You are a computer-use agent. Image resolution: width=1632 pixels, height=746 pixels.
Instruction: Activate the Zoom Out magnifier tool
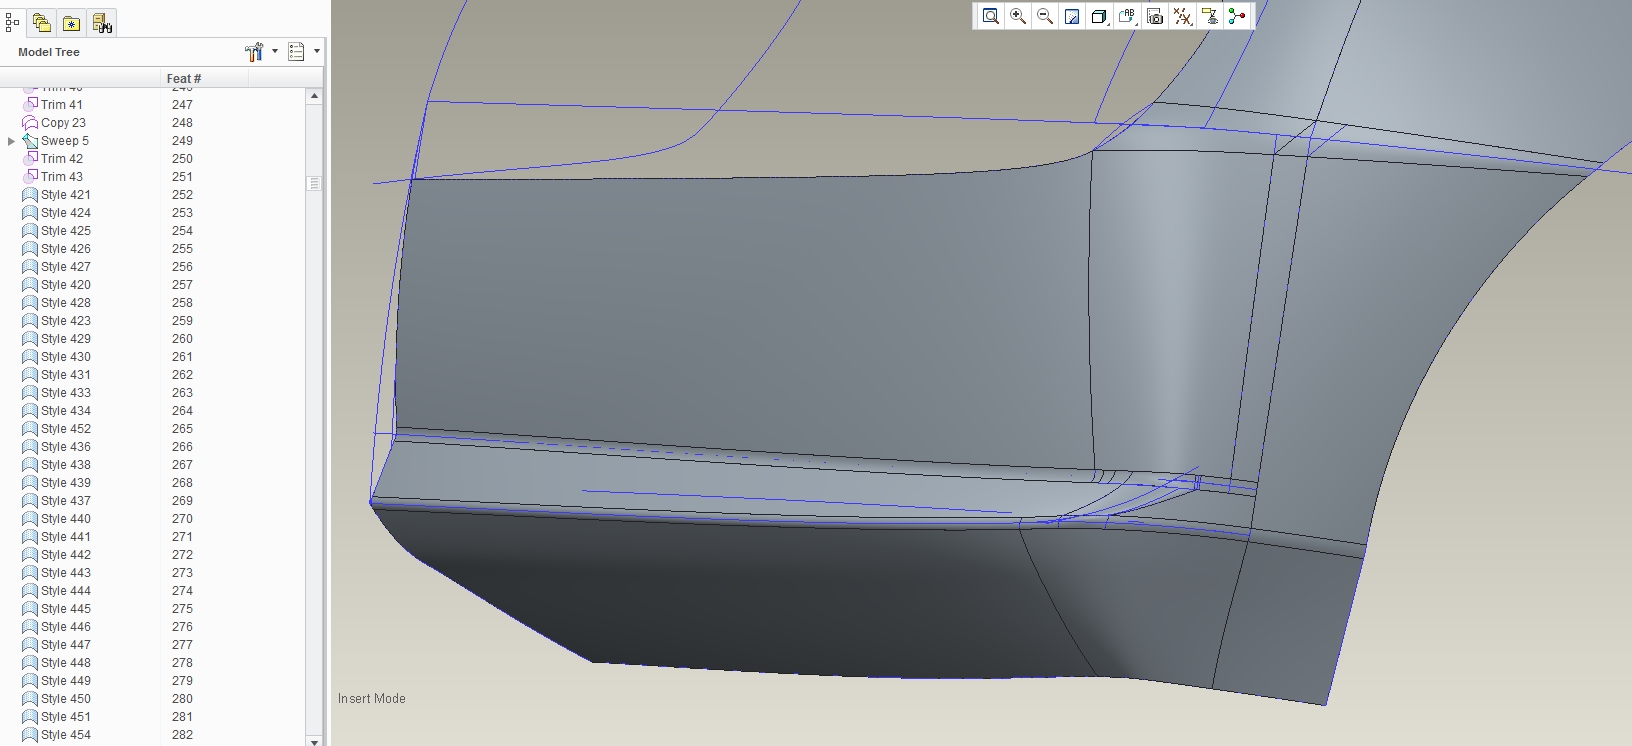click(1045, 16)
